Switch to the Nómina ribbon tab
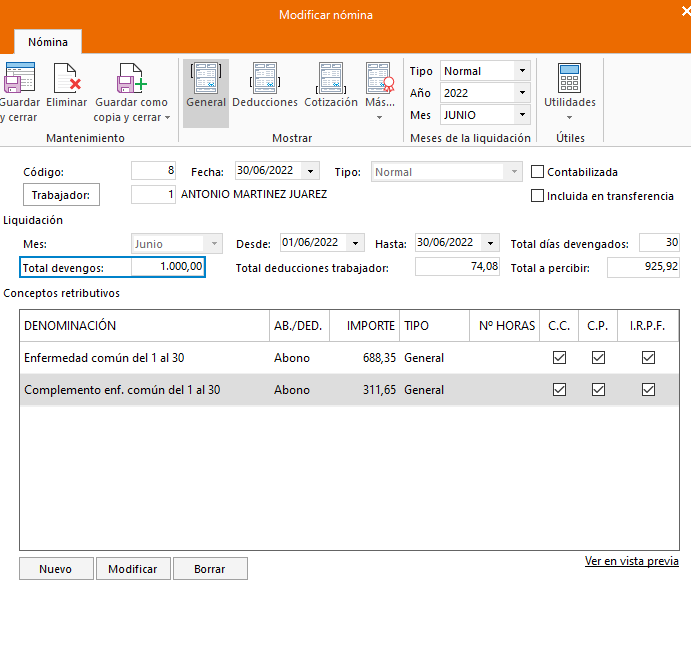 [48, 43]
